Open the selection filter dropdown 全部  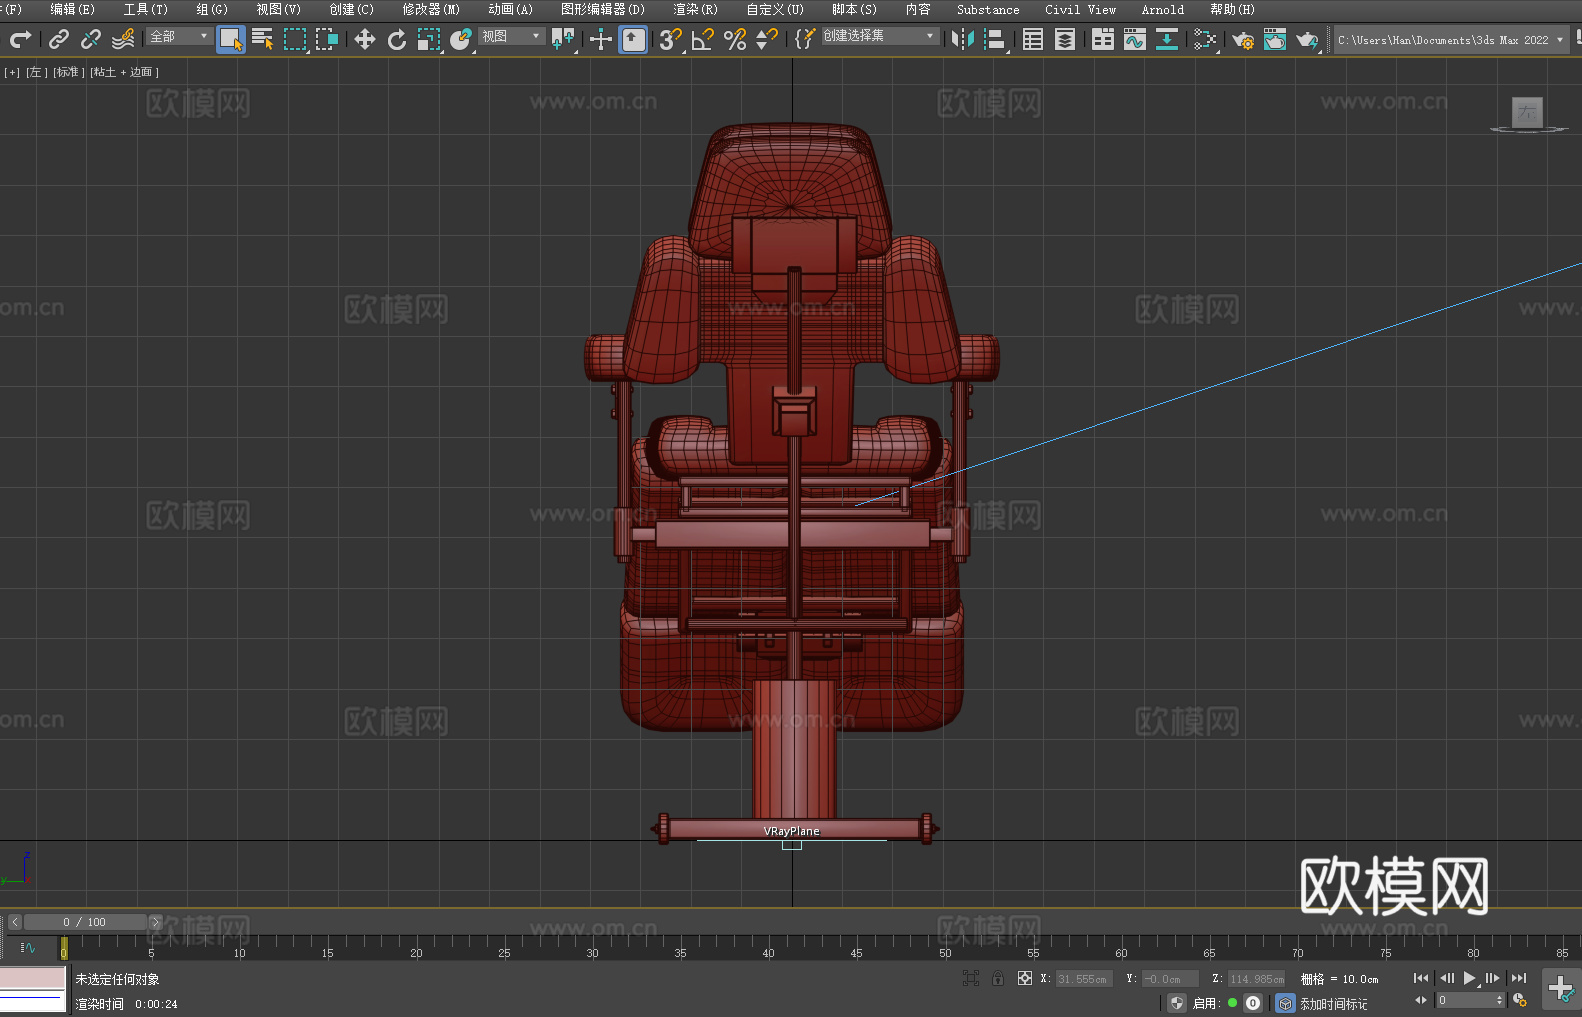point(179,36)
